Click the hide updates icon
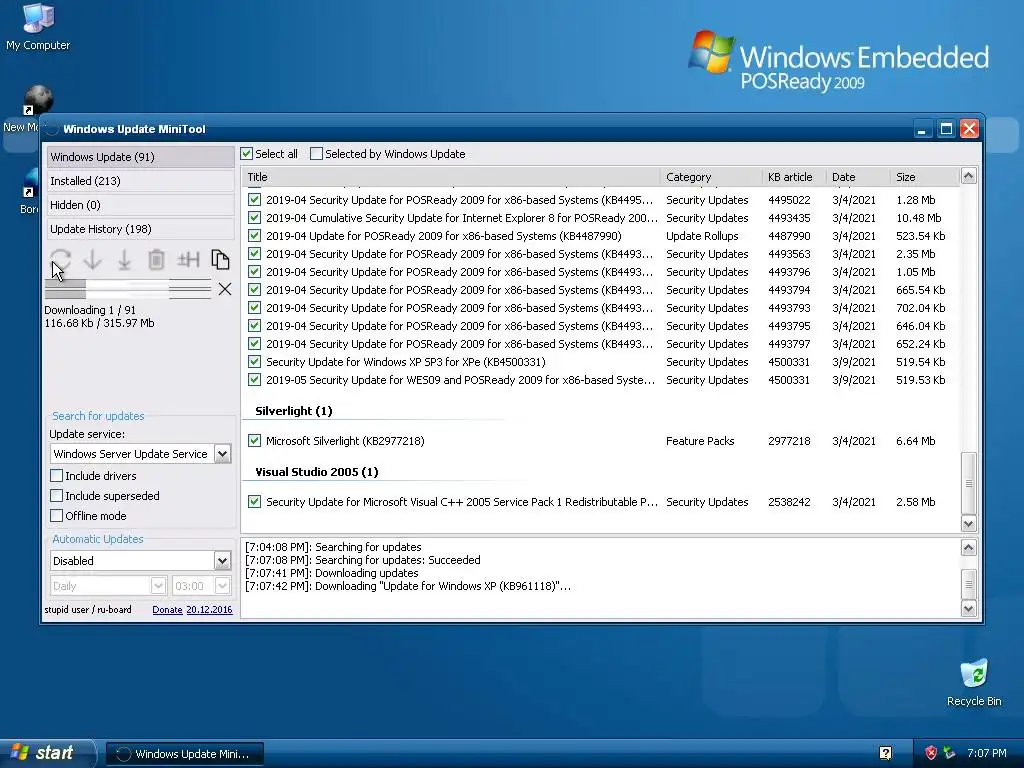The width and height of the screenshot is (1024, 768). 188,259
